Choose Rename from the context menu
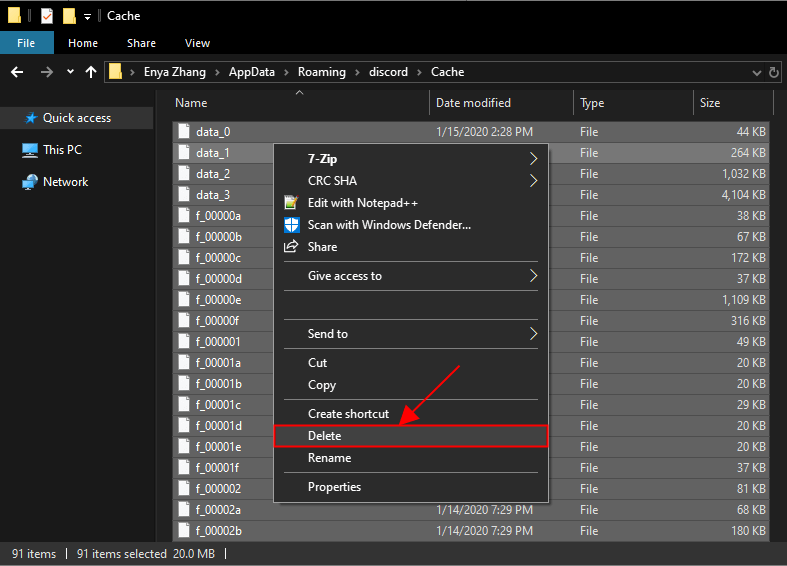The width and height of the screenshot is (787, 566). pos(411,458)
